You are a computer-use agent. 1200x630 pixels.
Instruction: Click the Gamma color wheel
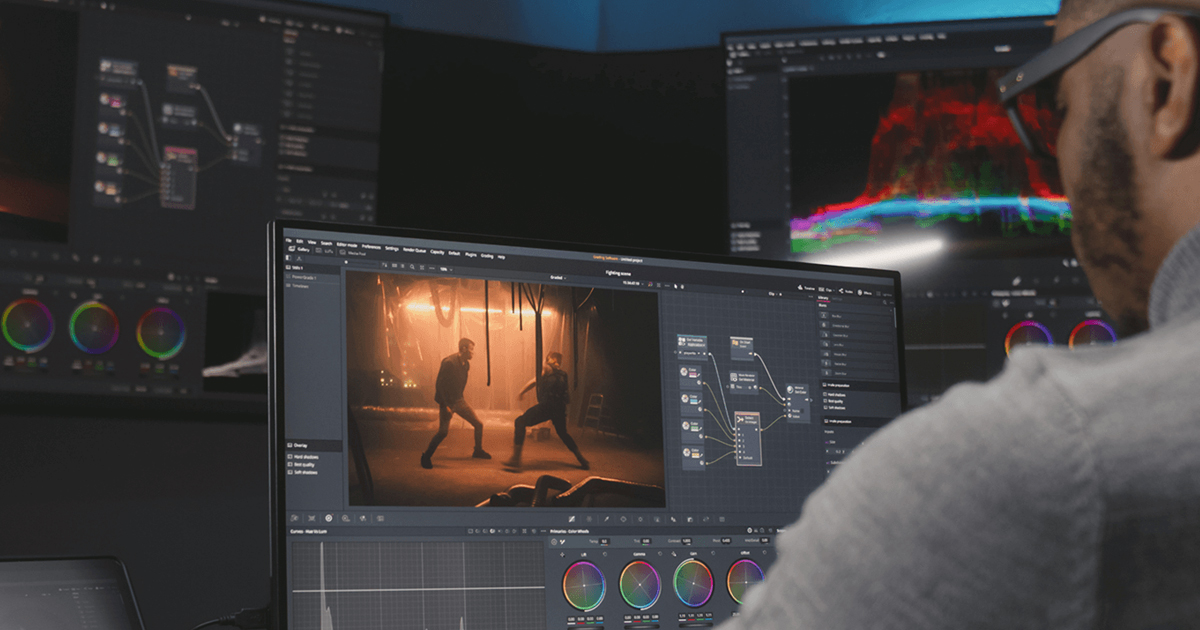click(639, 584)
